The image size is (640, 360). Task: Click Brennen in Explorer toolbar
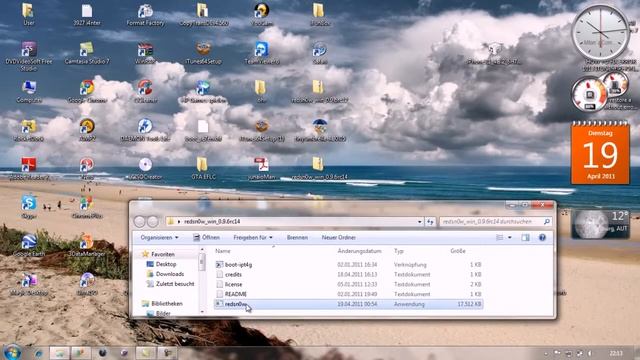coord(297,238)
